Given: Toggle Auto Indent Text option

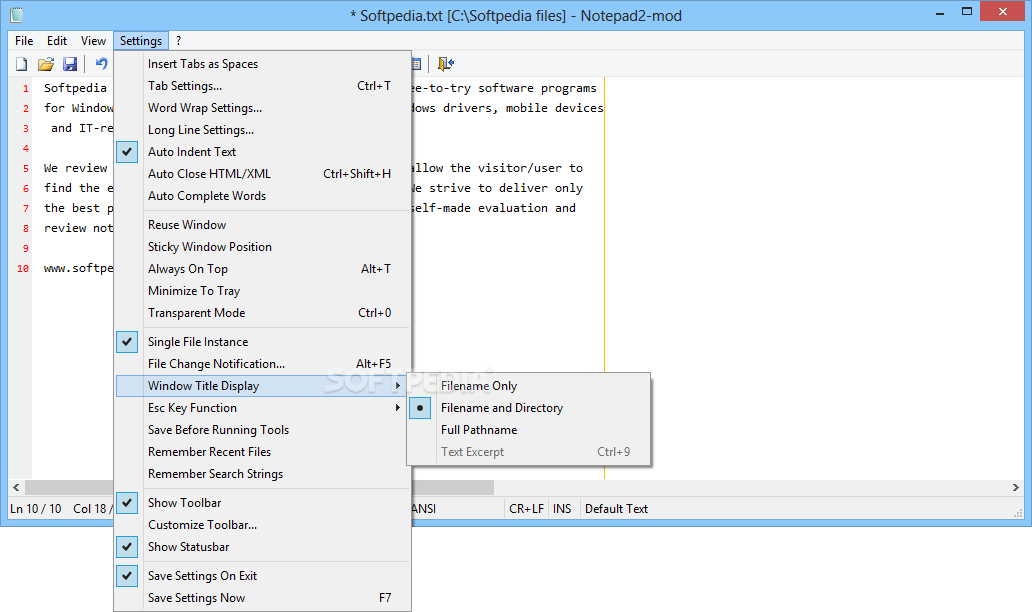Looking at the screenshot, I should (x=263, y=152).
